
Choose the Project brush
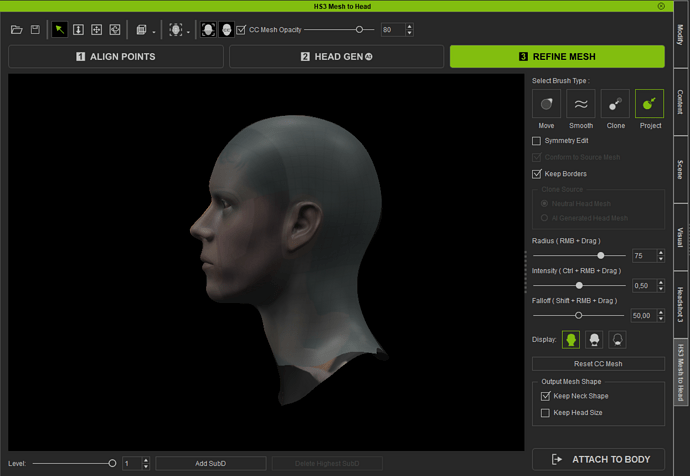tap(650, 104)
